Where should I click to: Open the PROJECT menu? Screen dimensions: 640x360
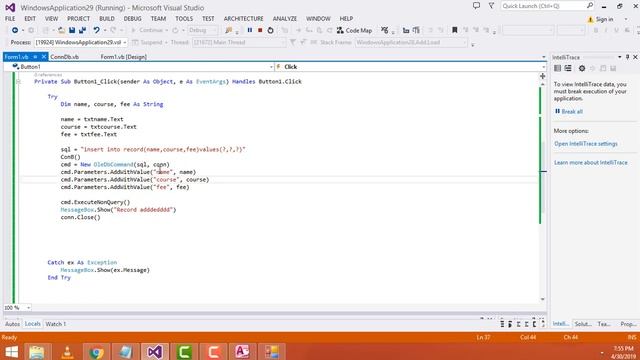click(78, 18)
